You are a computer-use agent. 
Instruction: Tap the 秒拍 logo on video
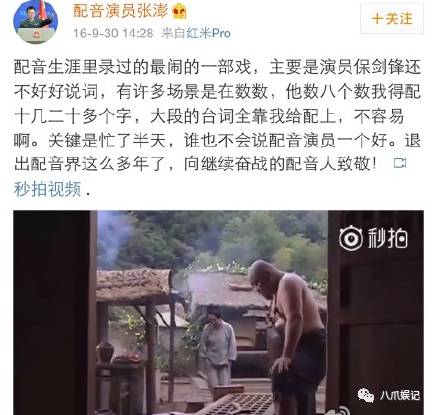373,238
